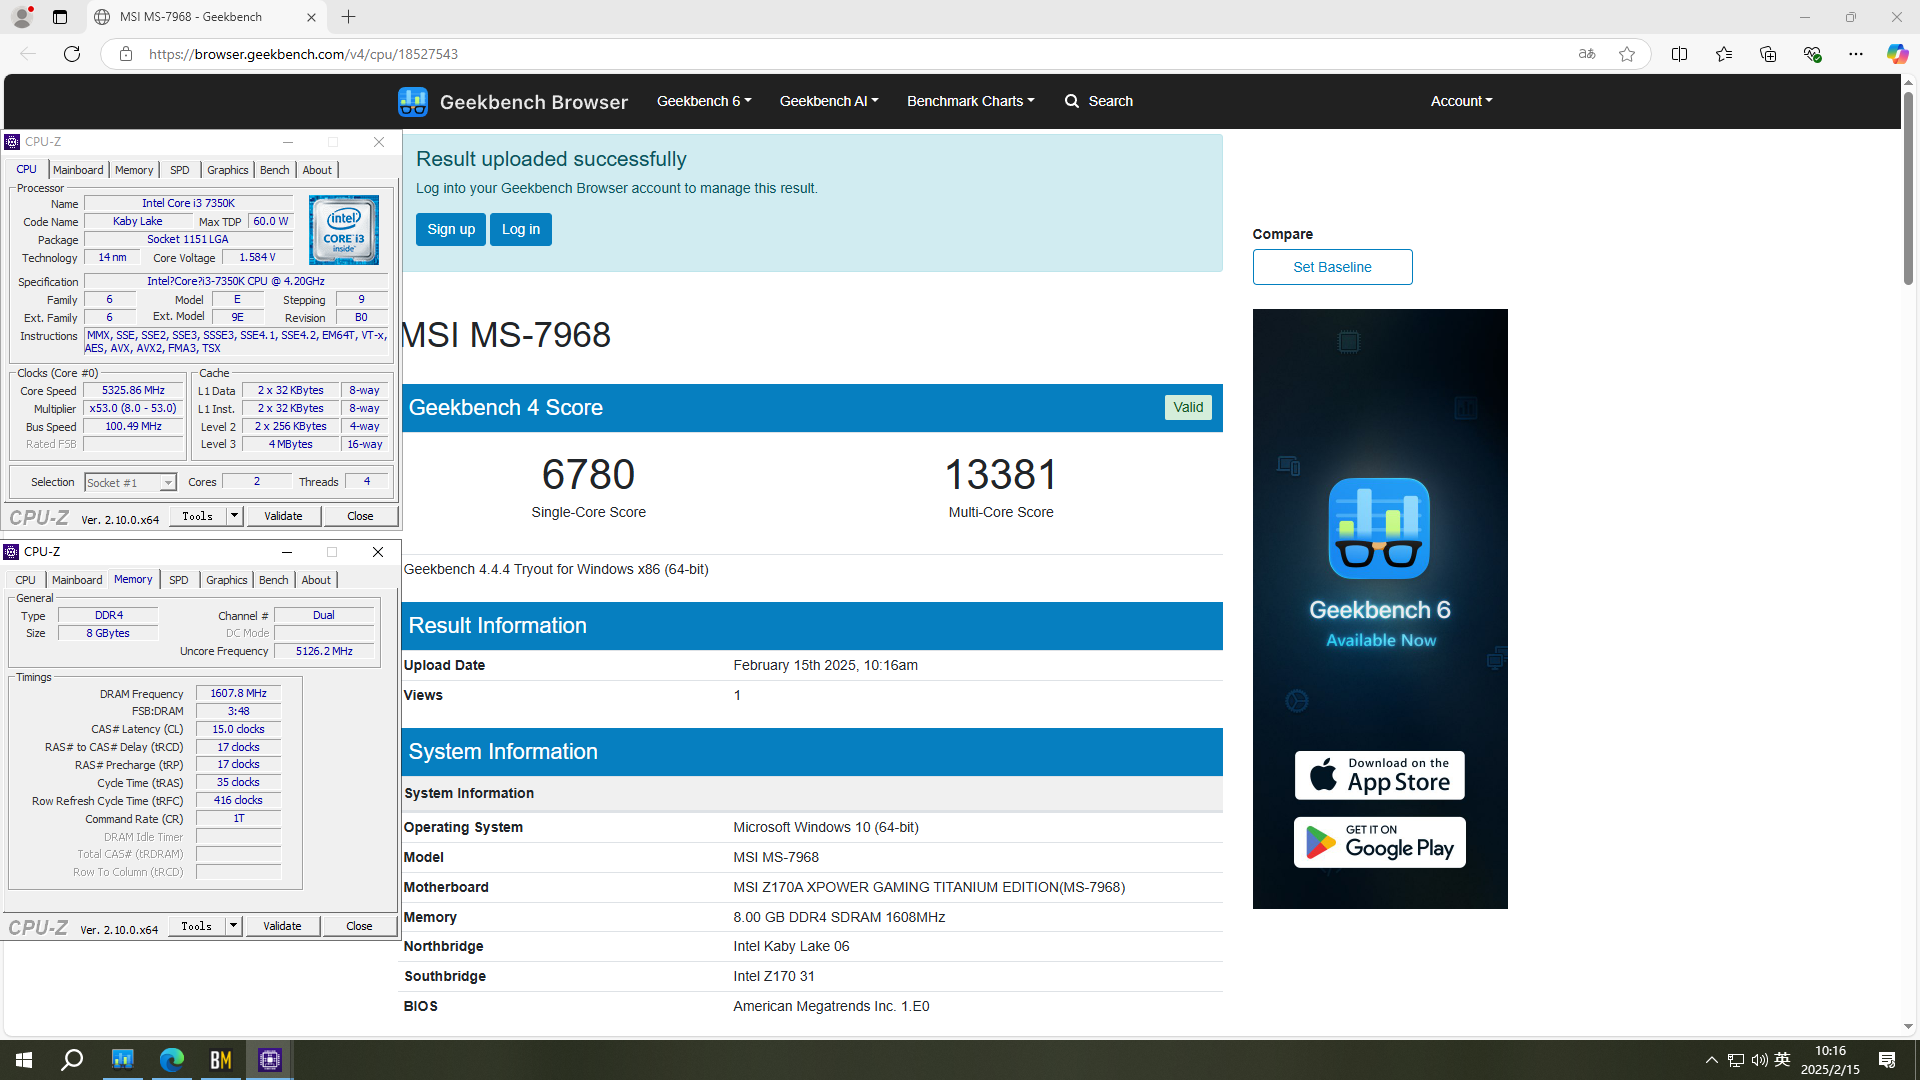The width and height of the screenshot is (1920, 1080).
Task: Click the translate page icon in address bar
Action: pos(1587,54)
